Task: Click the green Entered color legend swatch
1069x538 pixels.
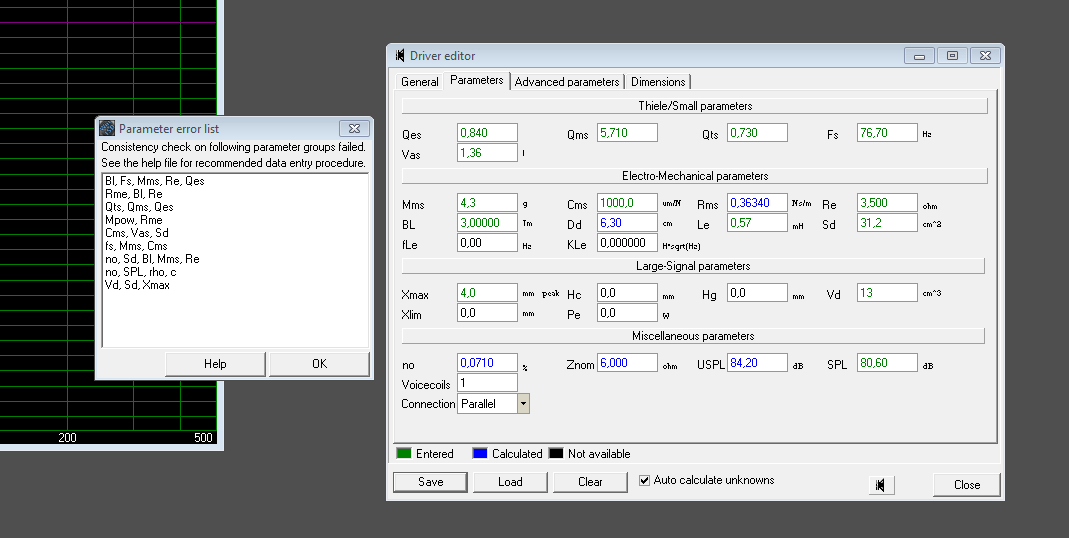Action: pyautogui.click(x=404, y=454)
